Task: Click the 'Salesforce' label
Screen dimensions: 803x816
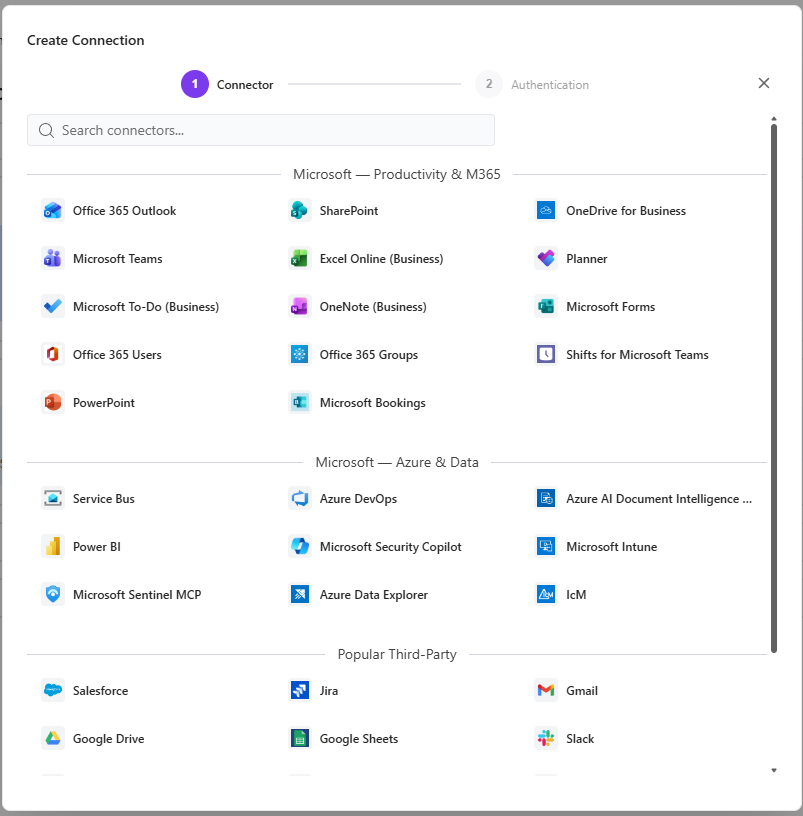Action: coord(100,691)
